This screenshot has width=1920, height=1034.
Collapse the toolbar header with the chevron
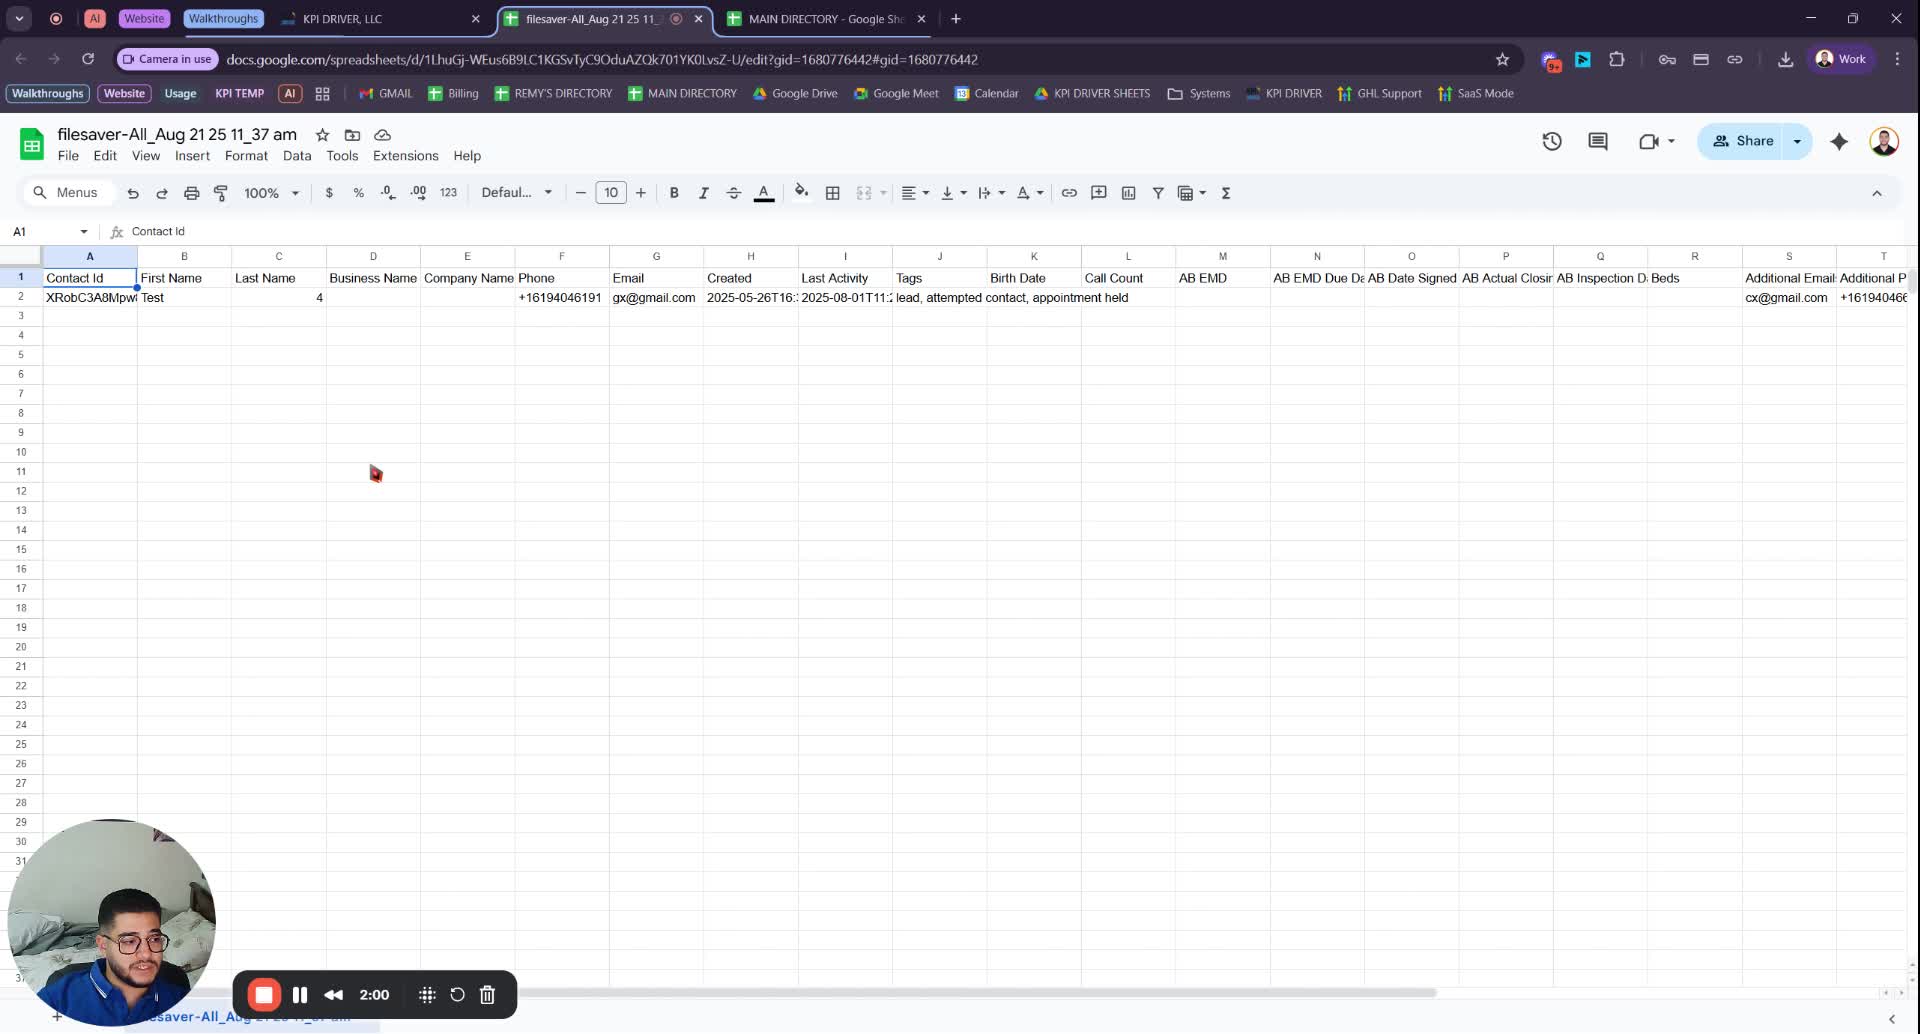click(1877, 193)
